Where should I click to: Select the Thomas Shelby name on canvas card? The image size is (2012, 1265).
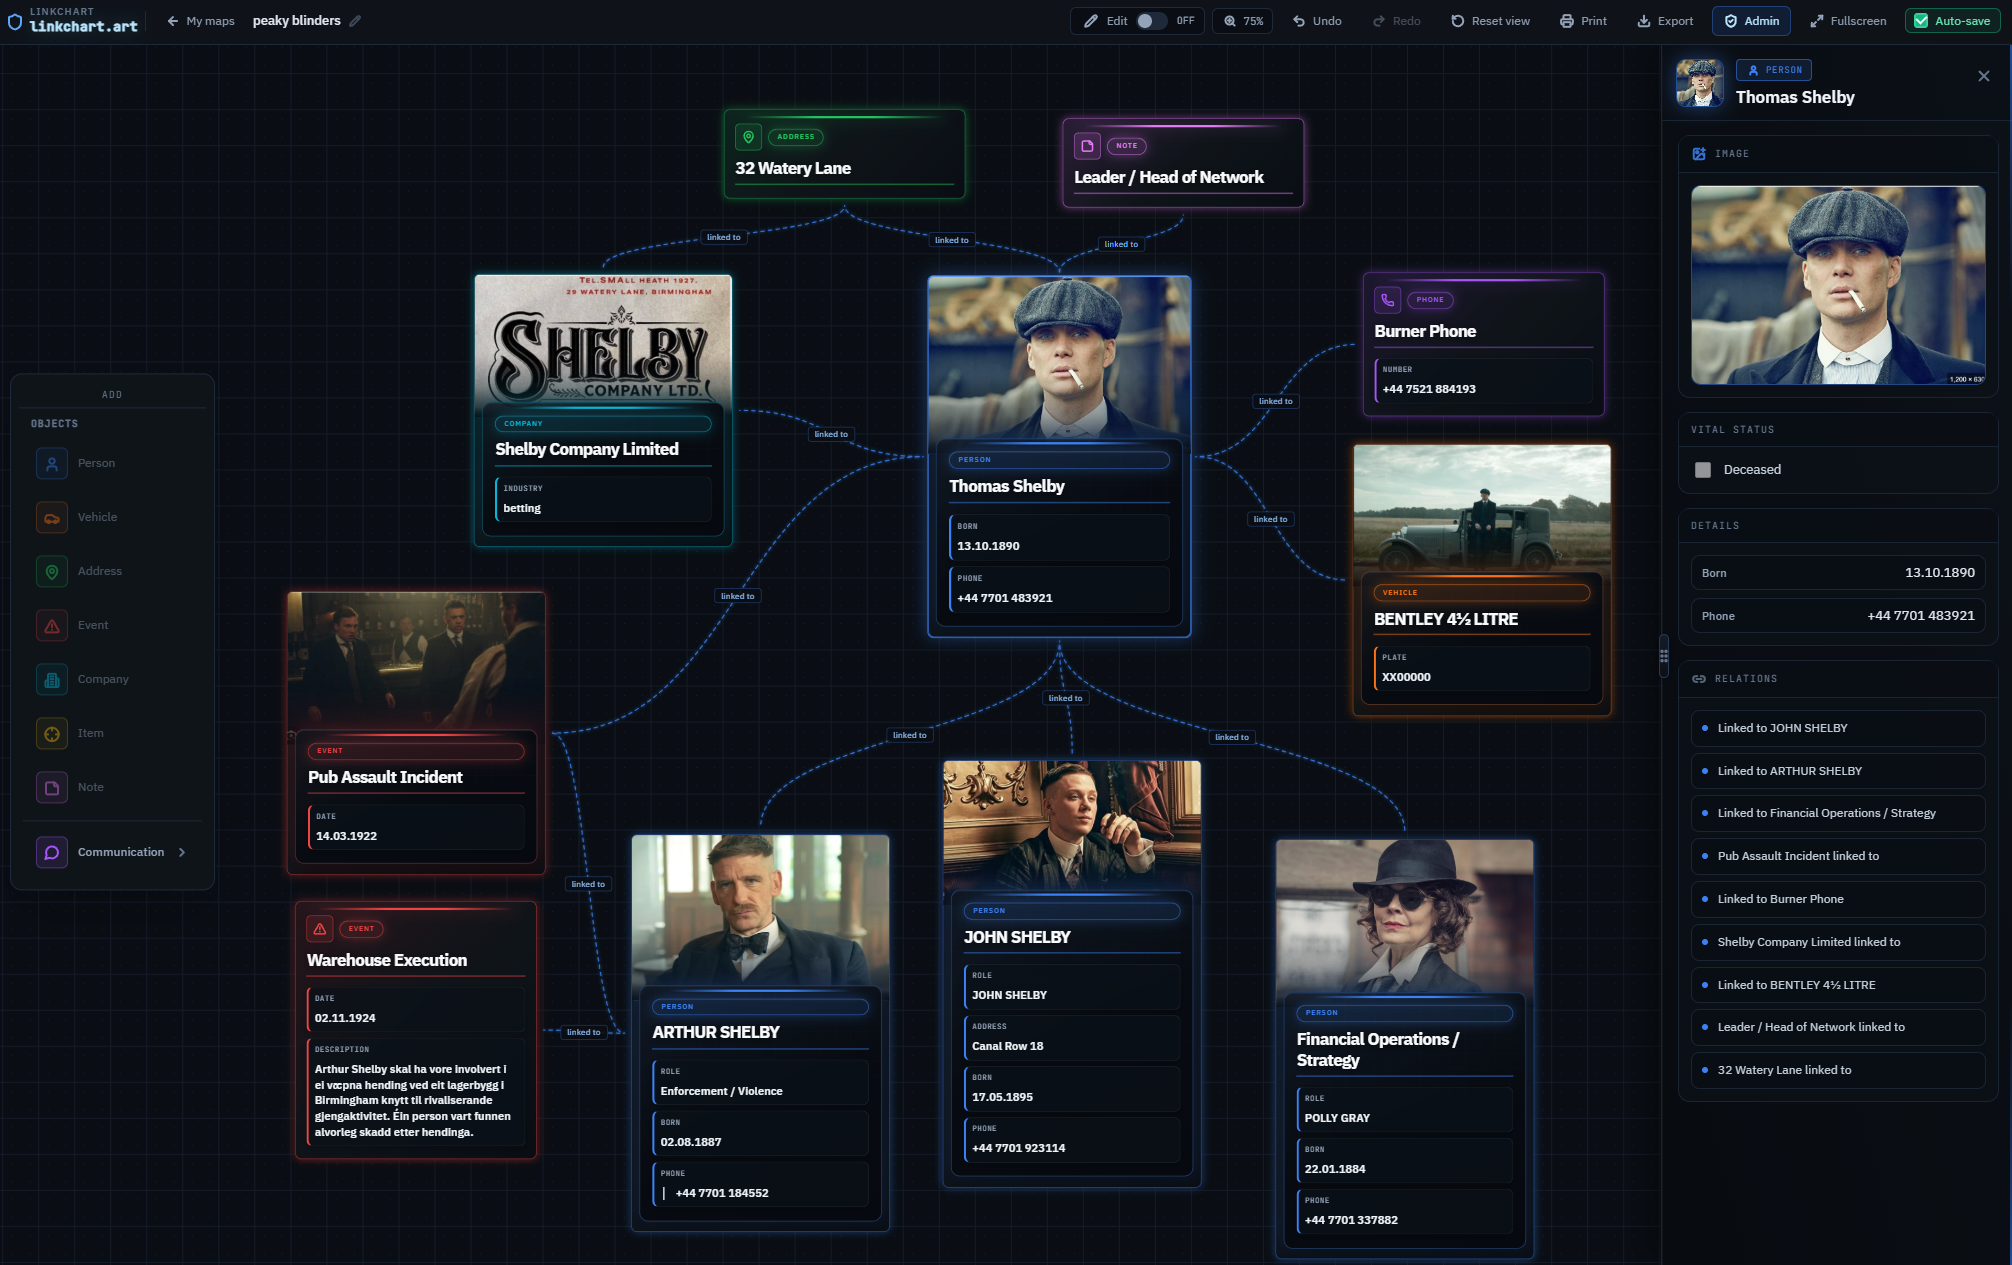[1007, 487]
